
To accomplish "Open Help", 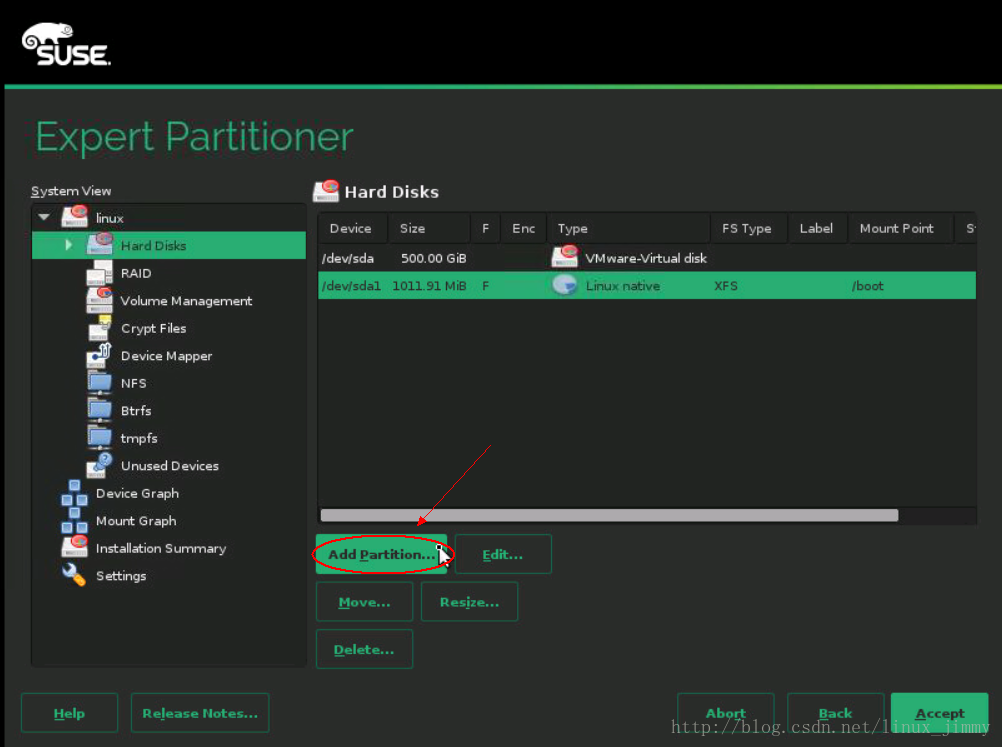I will (69, 713).
